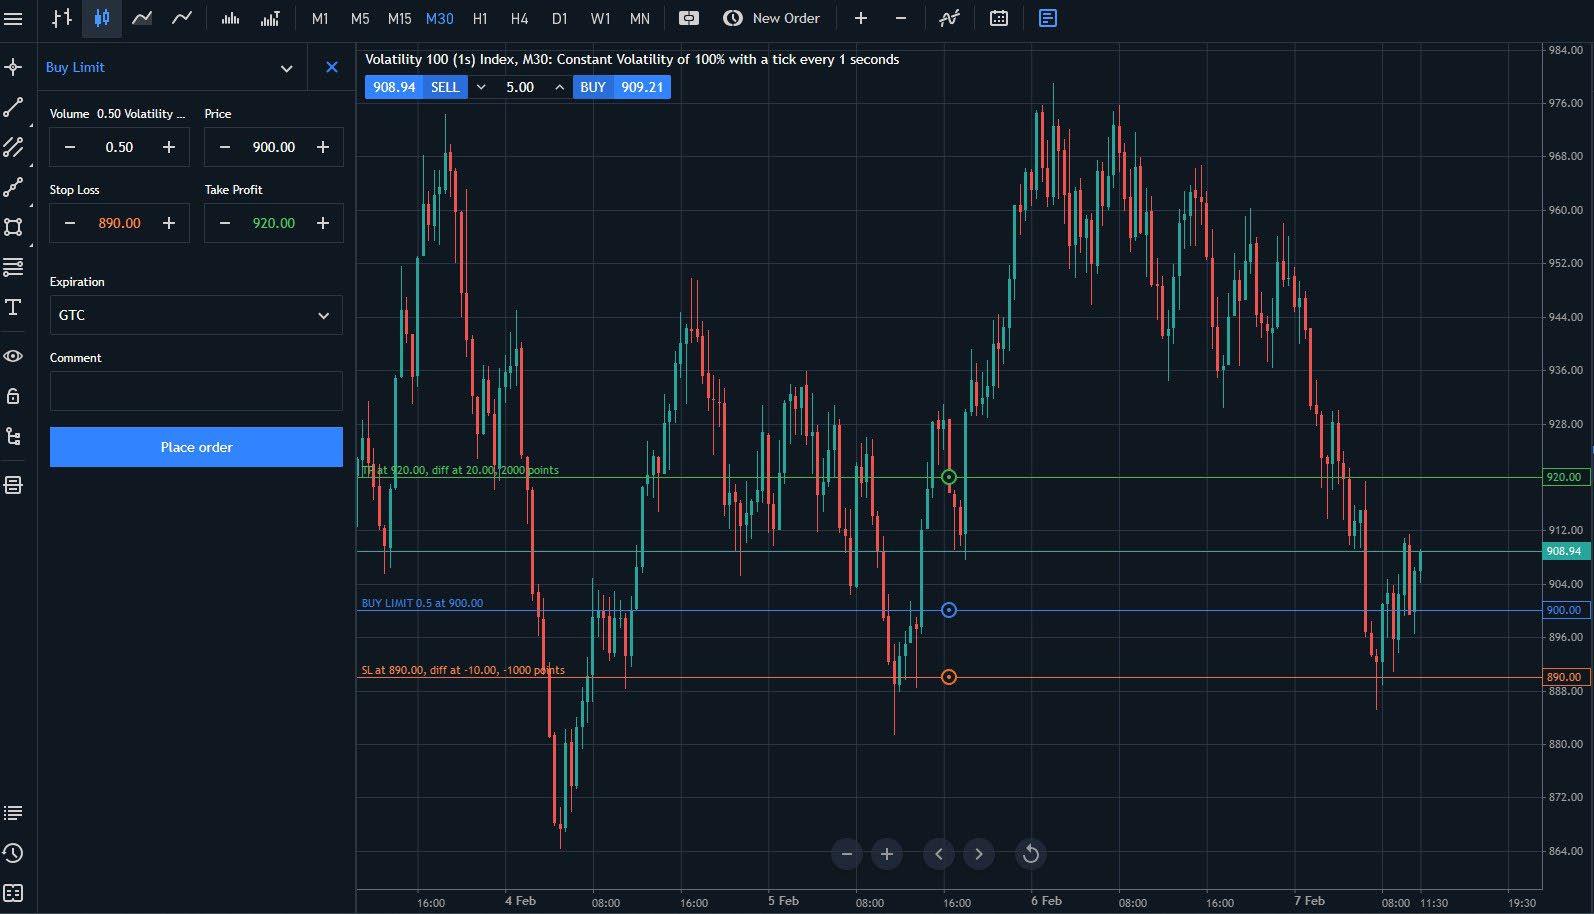1594x914 pixels.
Task: Switch to the H1 timeframe
Action: tap(480, 18)
